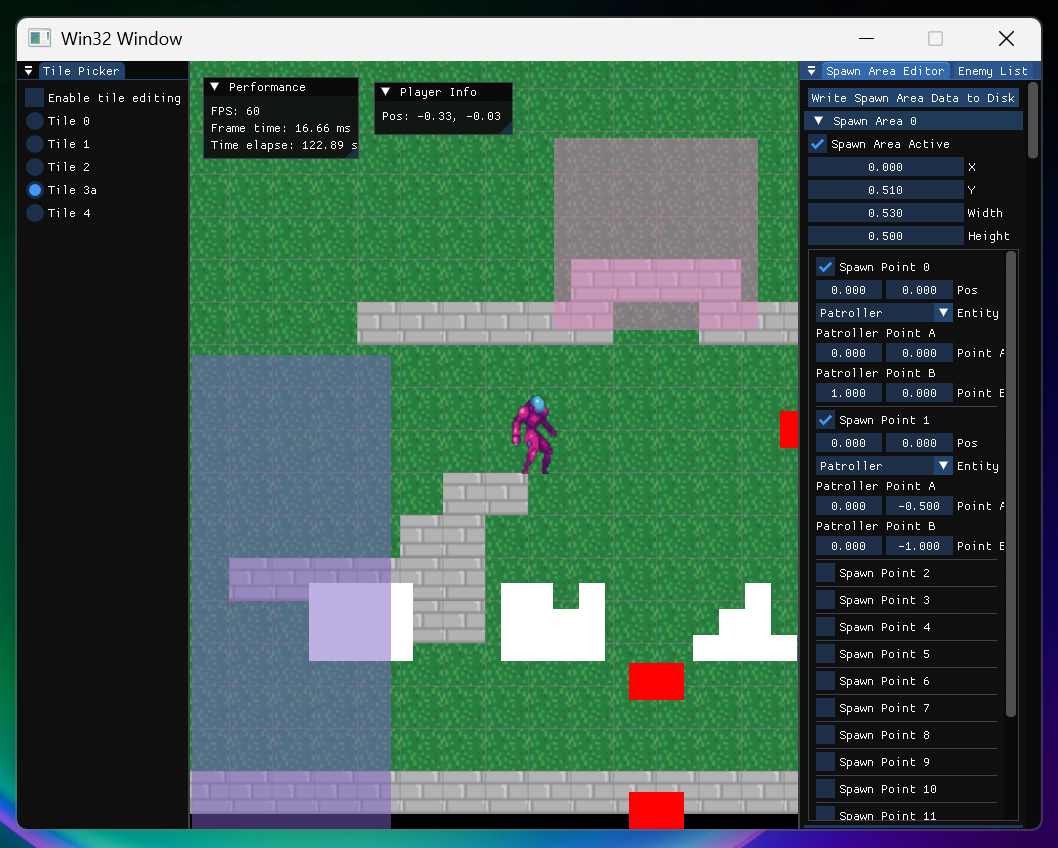Screen dimensions: 1058x848
Task: Uncheck Spawn Point 1
Action: [825, 419]
